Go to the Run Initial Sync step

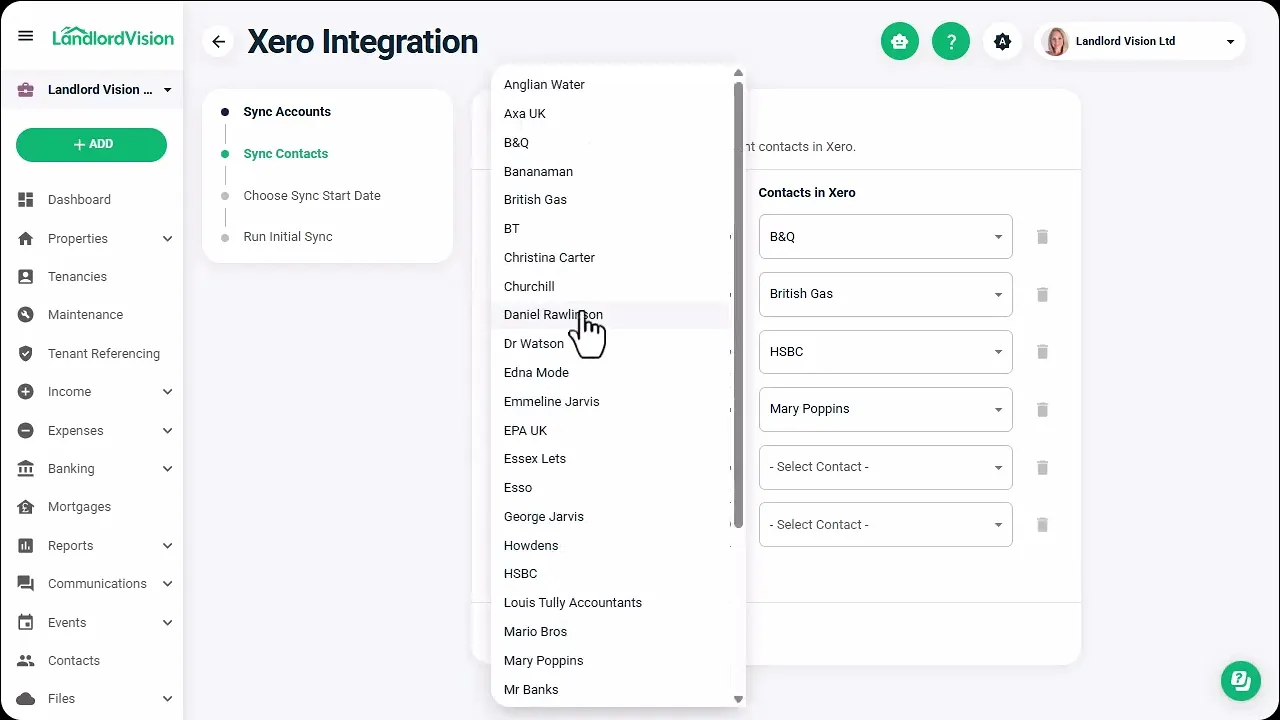coord(288,237)
